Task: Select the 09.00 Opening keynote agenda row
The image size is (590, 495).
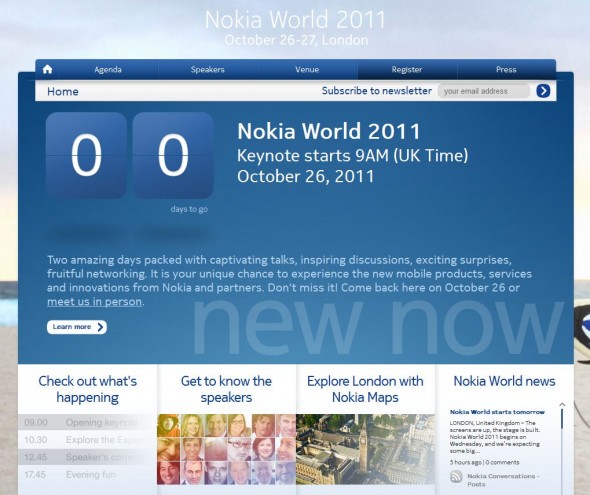Action: click(87, 423)
